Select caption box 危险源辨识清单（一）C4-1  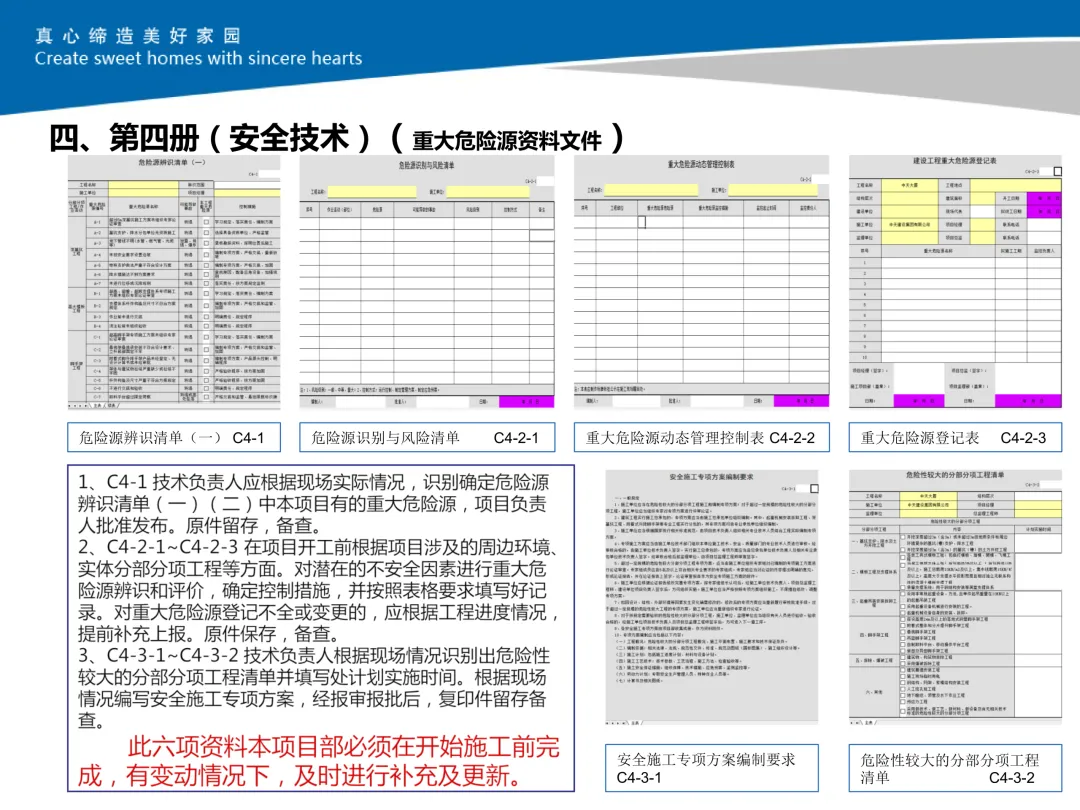pyautogui.click(x=174, y=437)
